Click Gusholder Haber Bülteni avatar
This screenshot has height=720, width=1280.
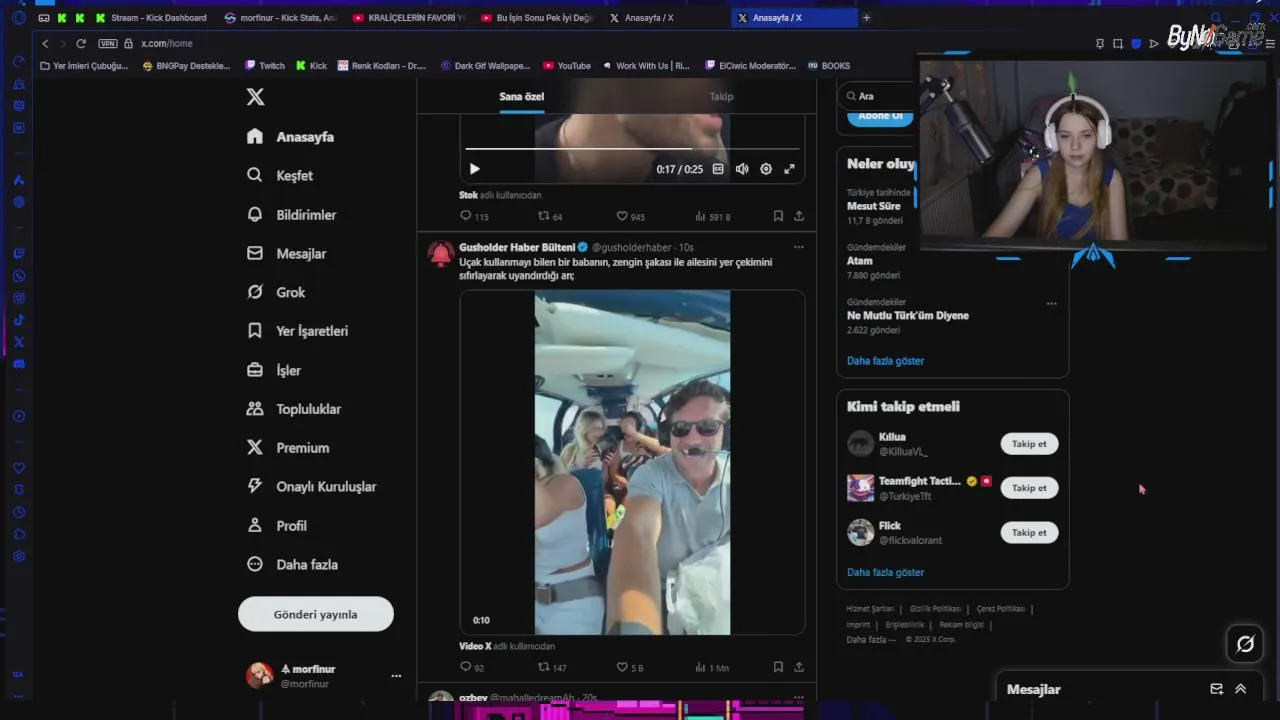coord(441,254)
